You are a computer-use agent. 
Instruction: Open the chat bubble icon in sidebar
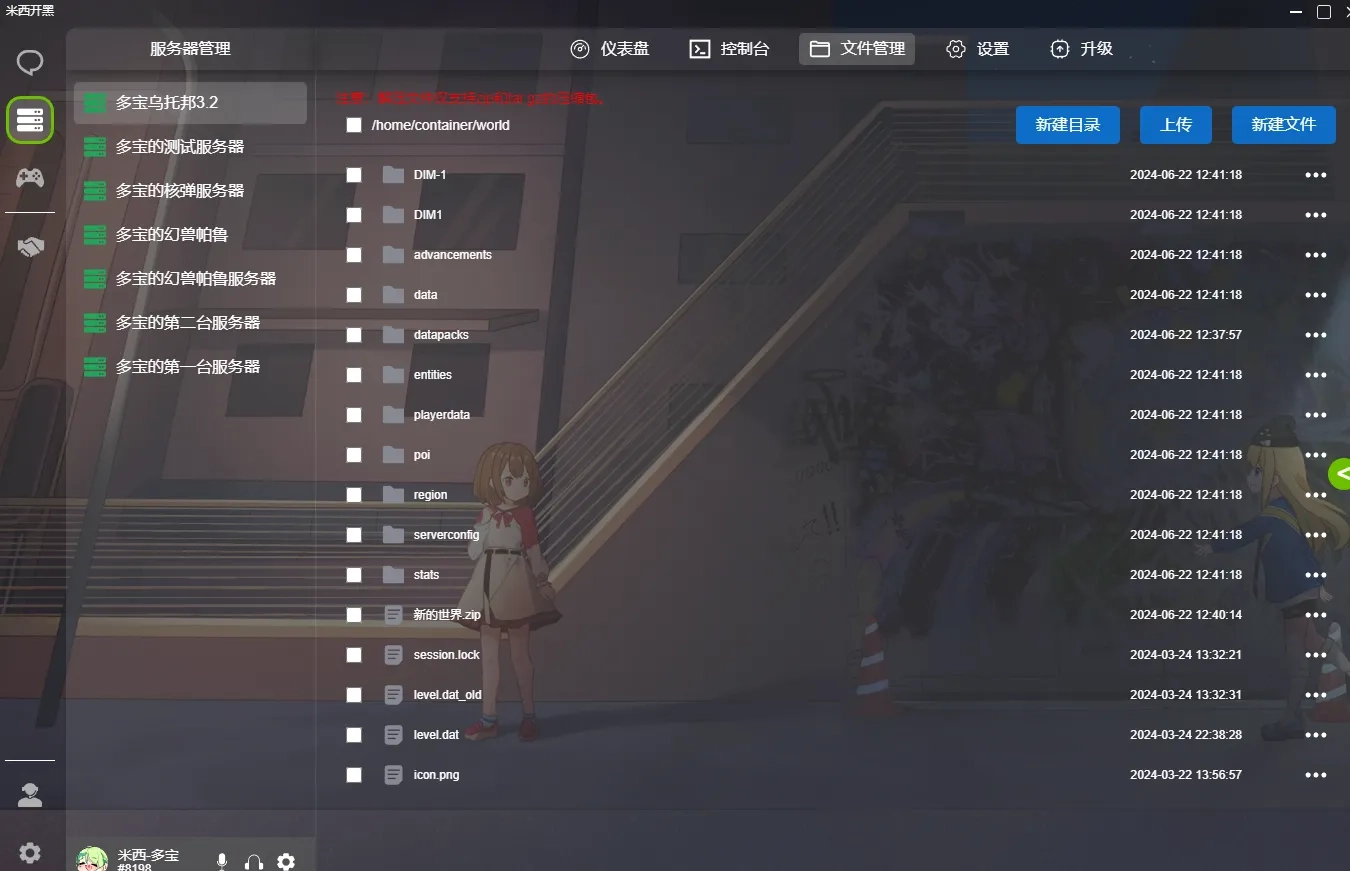tap(30, 64)
